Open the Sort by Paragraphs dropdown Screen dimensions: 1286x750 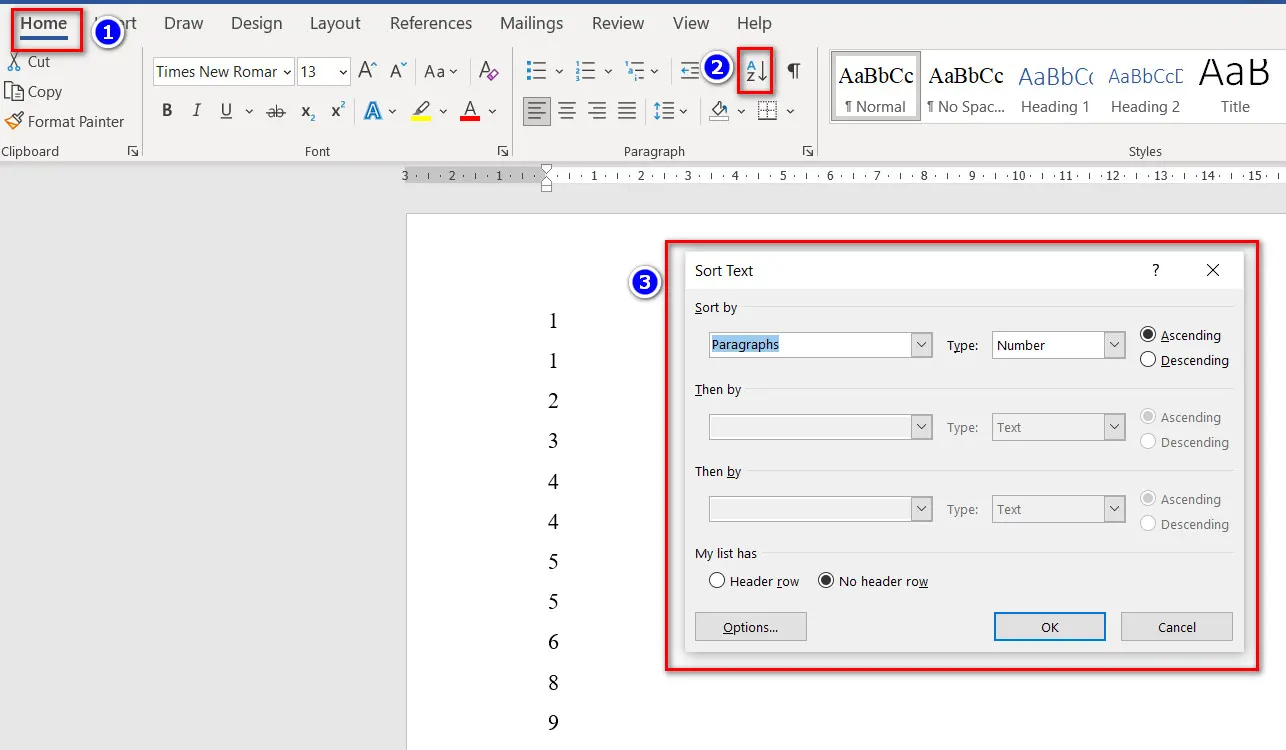click(x=921, y=345)
